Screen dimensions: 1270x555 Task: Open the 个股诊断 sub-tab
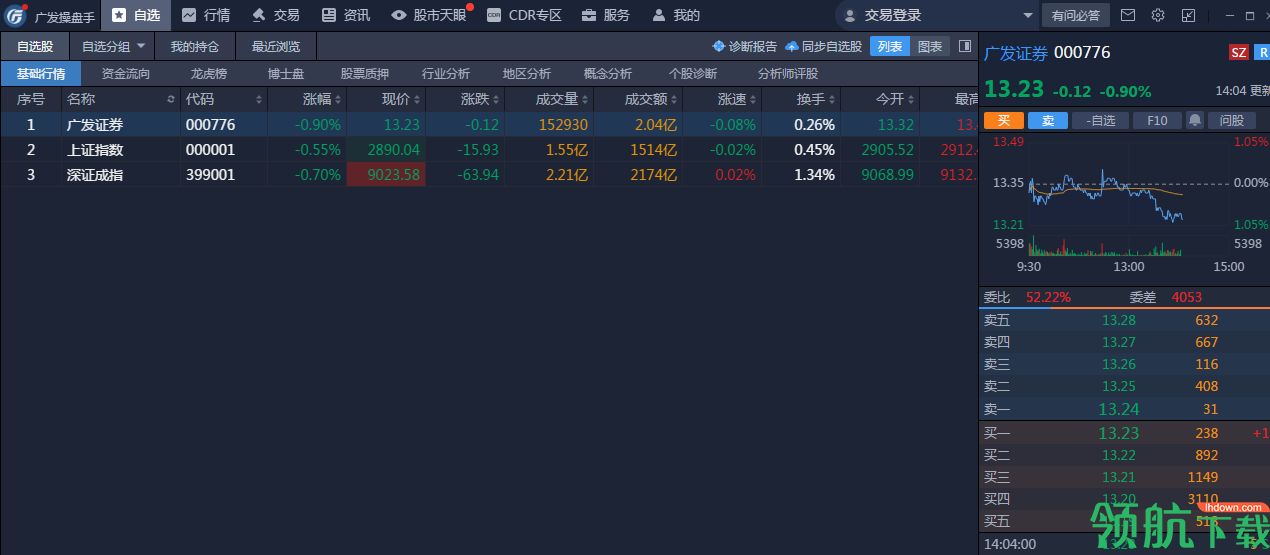tap(693, 73)
